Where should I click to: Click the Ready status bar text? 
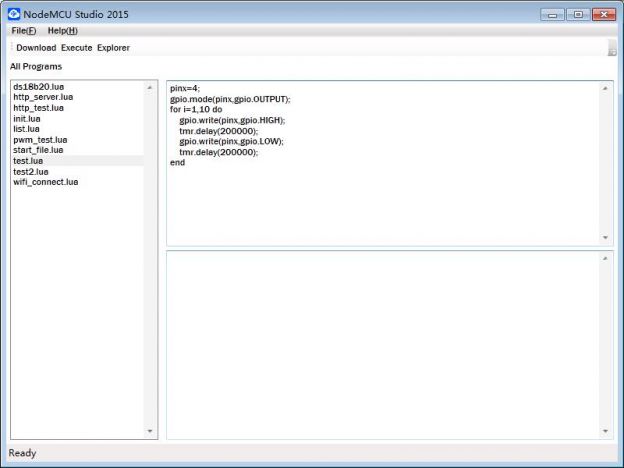[x=22, y=453]
